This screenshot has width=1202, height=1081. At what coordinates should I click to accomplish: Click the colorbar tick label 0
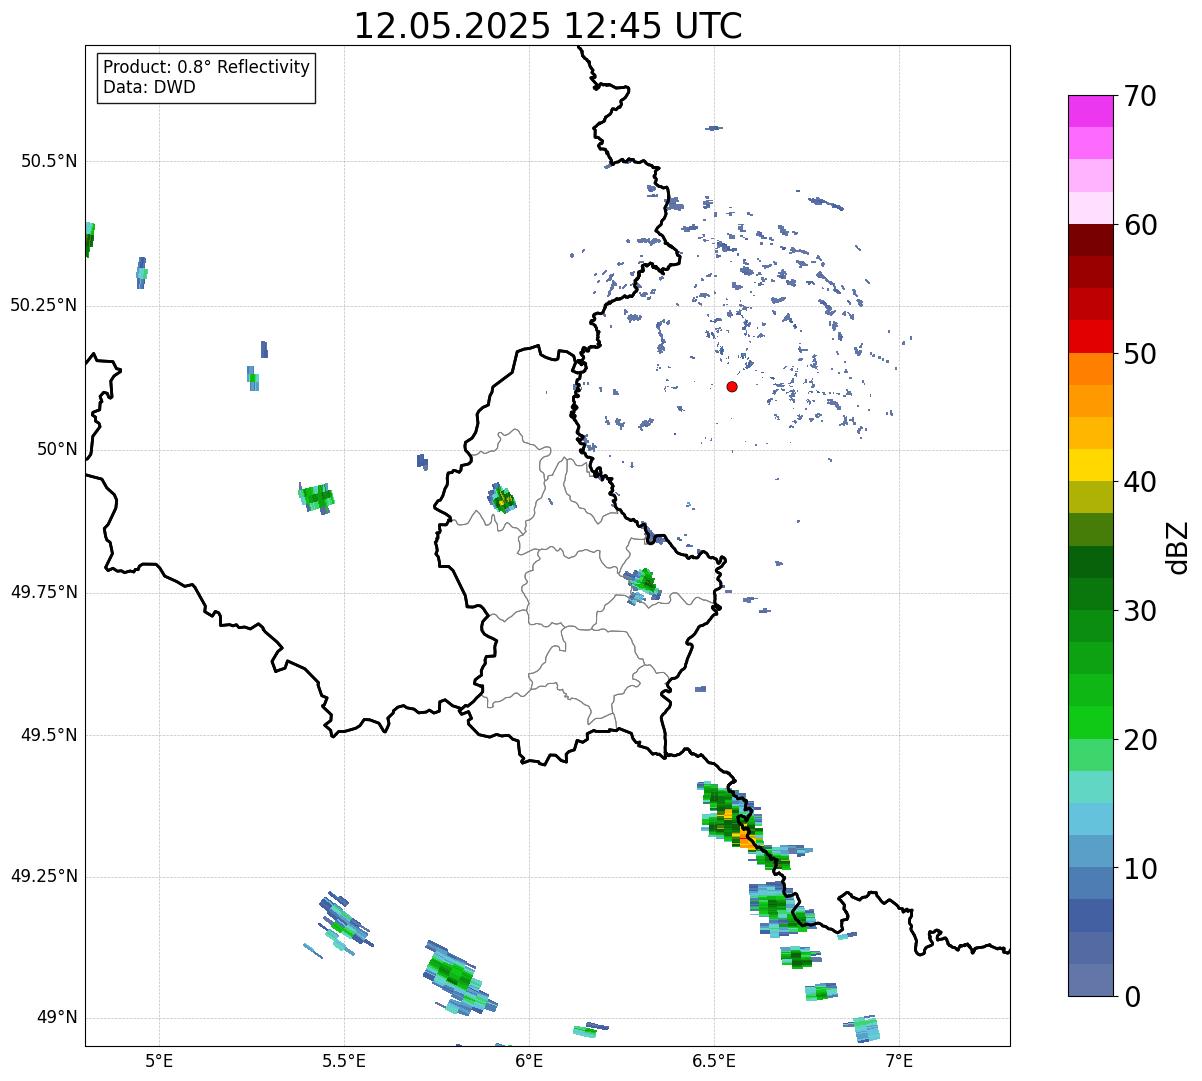(x=1131, y=997)
